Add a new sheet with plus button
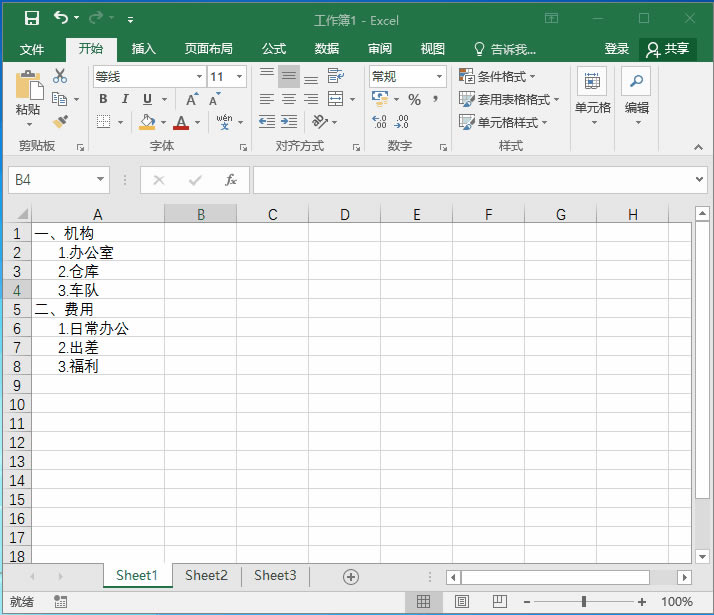714x615 pixels. tap(350, 576)
